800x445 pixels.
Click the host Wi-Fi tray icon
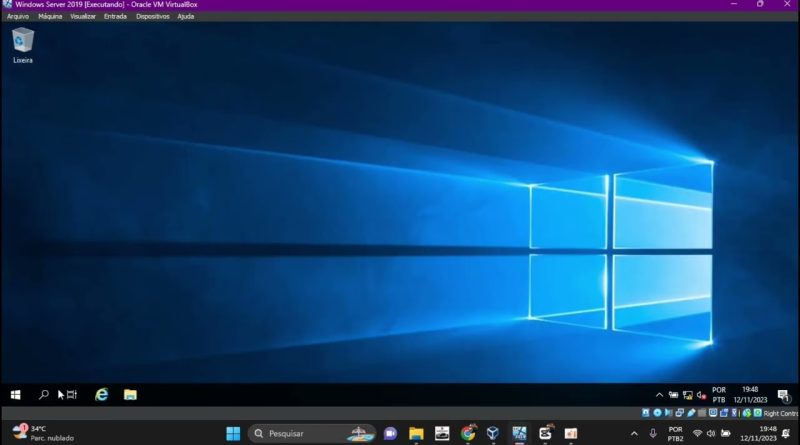pyautogui.click(x=697, y=434)
